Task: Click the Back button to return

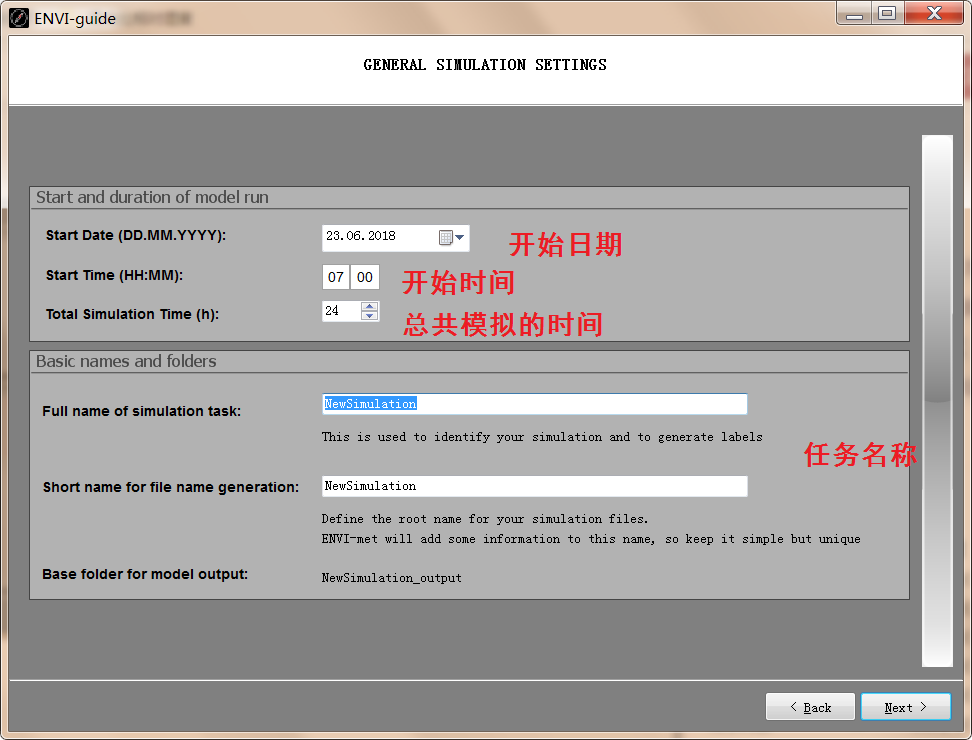Action: click(810, 706)
